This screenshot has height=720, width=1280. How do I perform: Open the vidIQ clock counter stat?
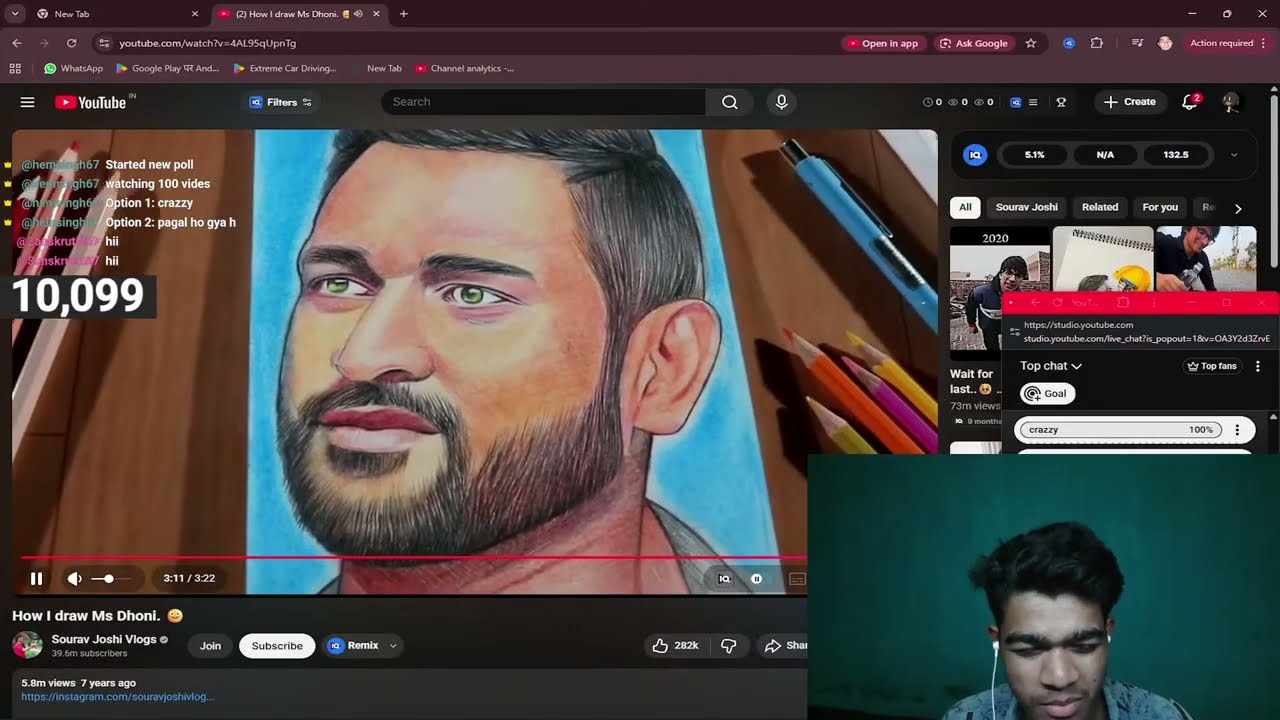pyautogui.click(x=932, y=102)
